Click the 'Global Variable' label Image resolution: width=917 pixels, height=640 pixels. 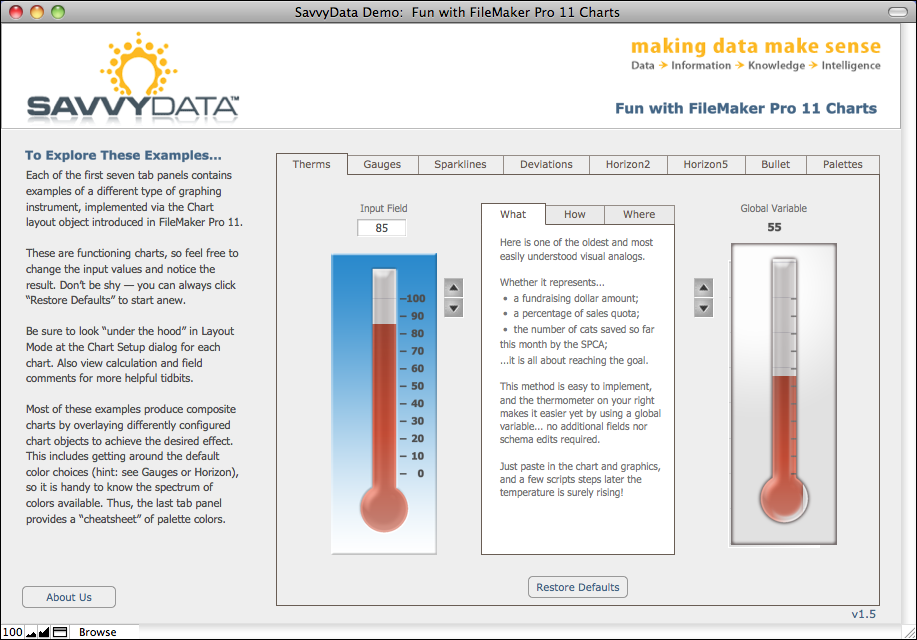[x=774, y=208]
